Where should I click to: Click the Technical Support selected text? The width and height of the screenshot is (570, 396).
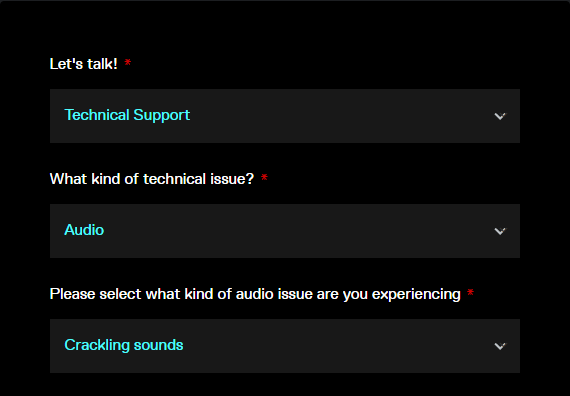(127, 115)
